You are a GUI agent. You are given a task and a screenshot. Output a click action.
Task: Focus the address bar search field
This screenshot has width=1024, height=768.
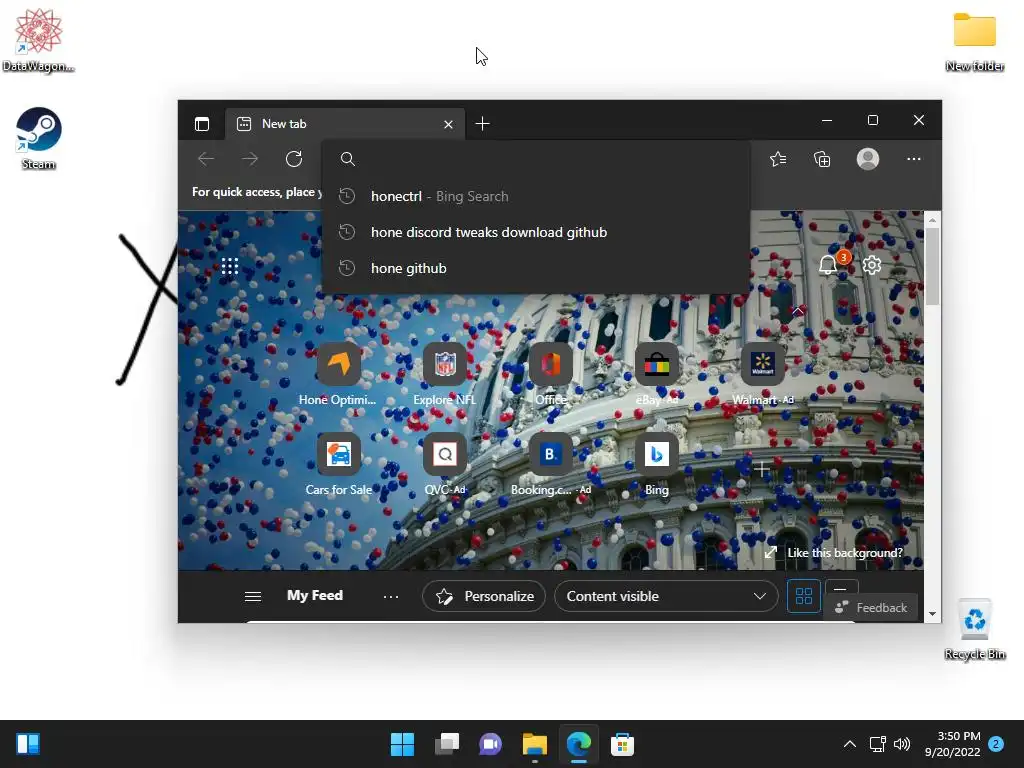coord(536,159)
